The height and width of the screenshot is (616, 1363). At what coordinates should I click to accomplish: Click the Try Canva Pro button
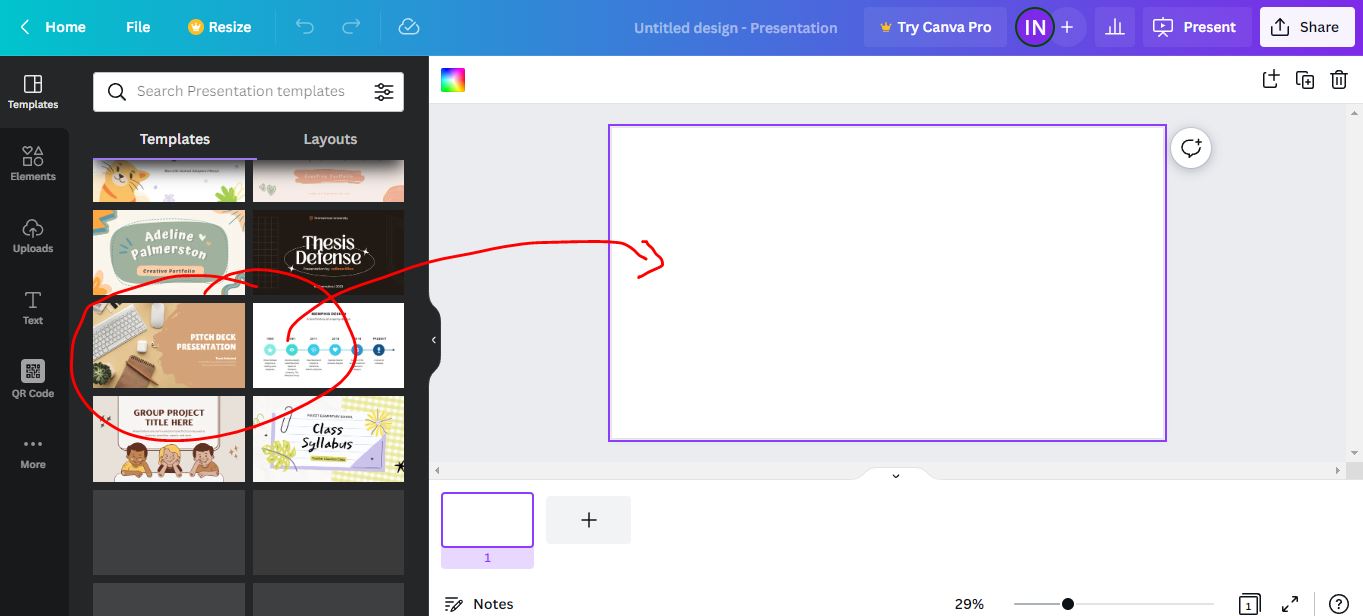coord(934,27)
